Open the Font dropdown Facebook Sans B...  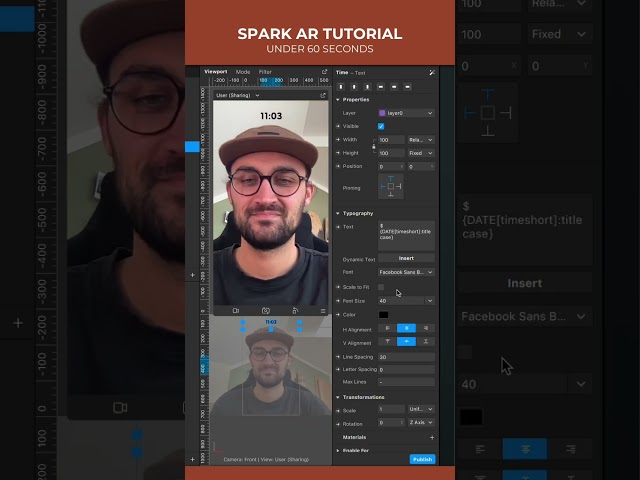pos(406,272)
